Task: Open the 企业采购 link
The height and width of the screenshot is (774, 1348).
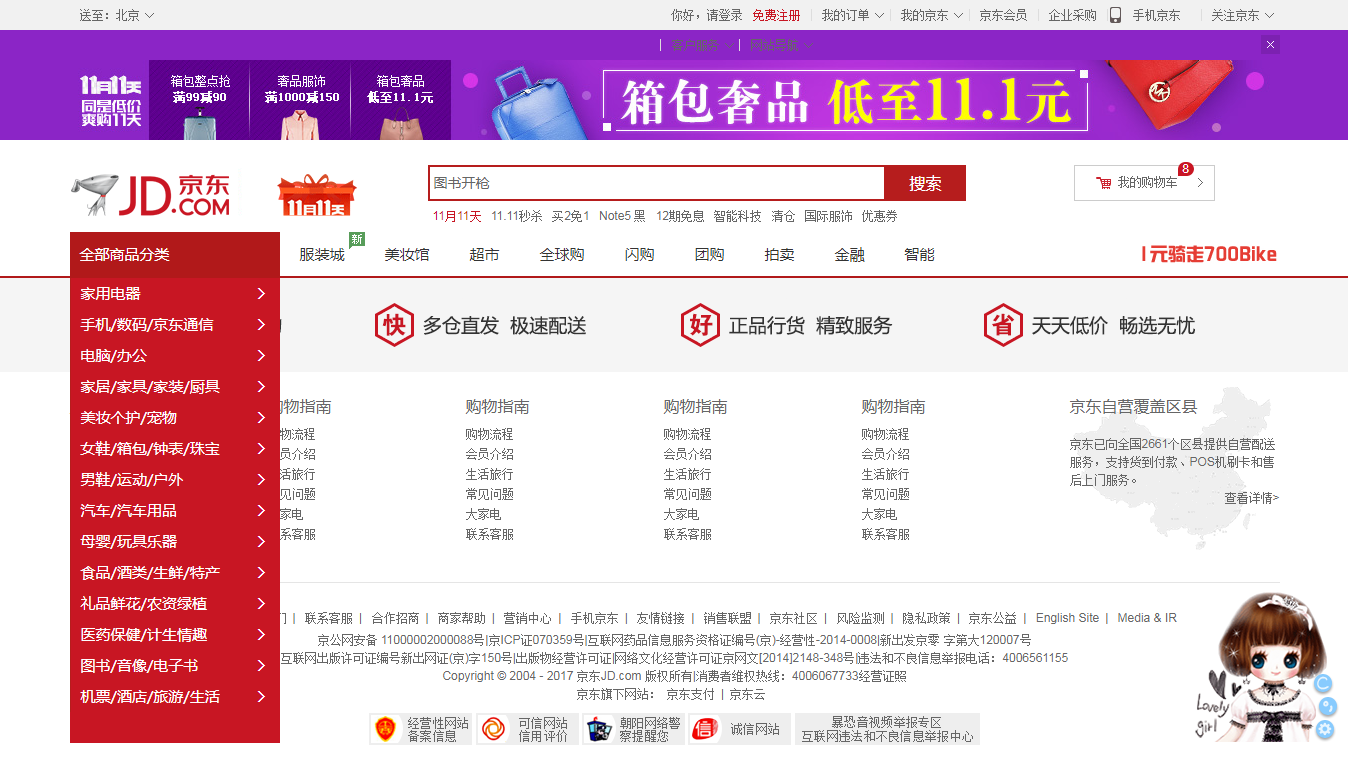Action: (x=1072, y=15)
